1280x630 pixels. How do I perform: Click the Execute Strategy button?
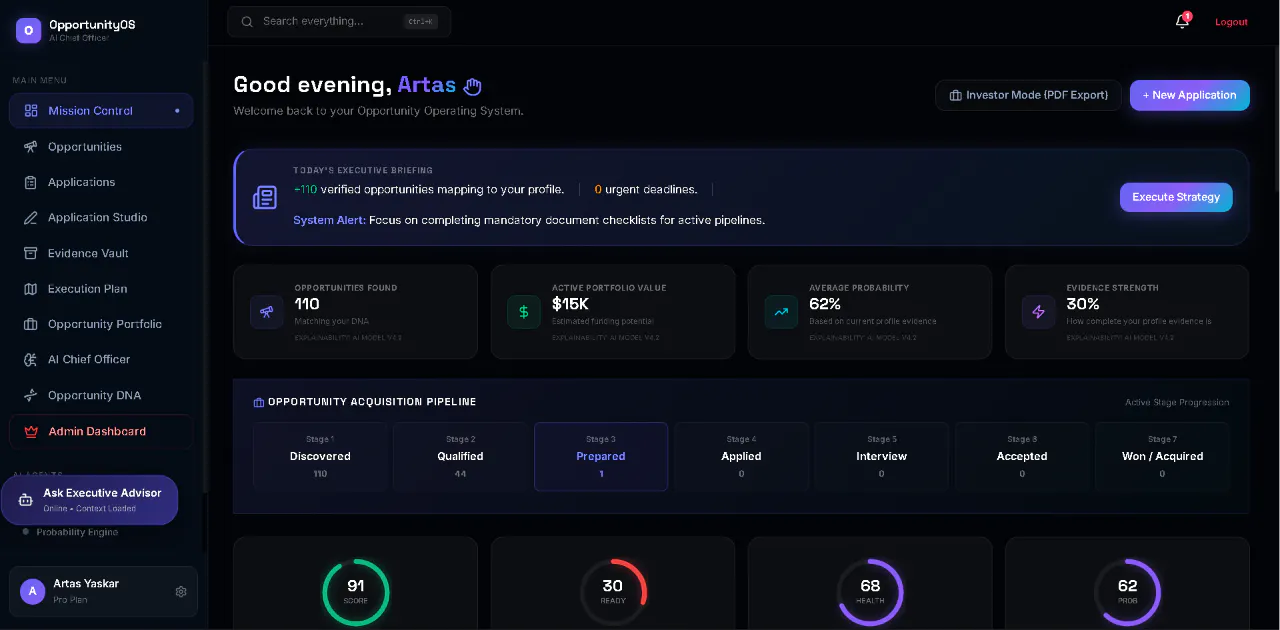click(1176, 197)
